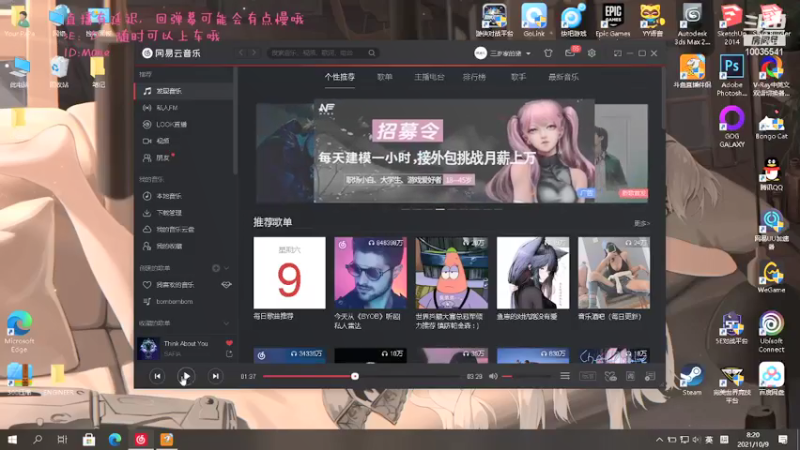The image size is (800, 450).
Task: Skip to the next track
Action: (x=215, y=377)
